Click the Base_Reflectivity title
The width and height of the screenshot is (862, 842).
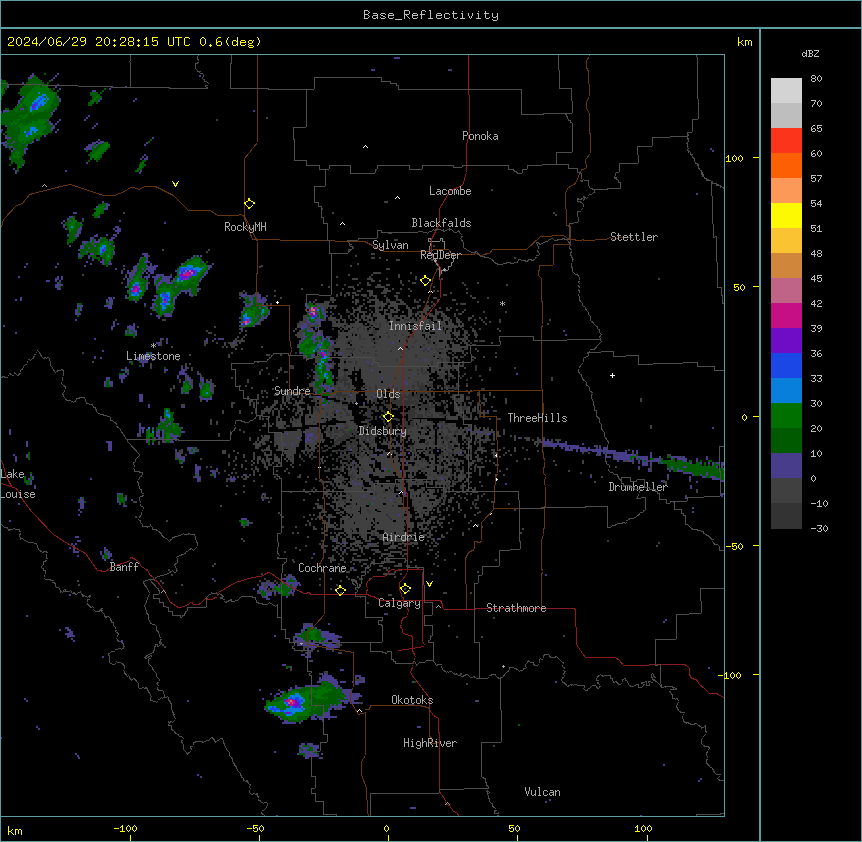click(x=431, y=15)
